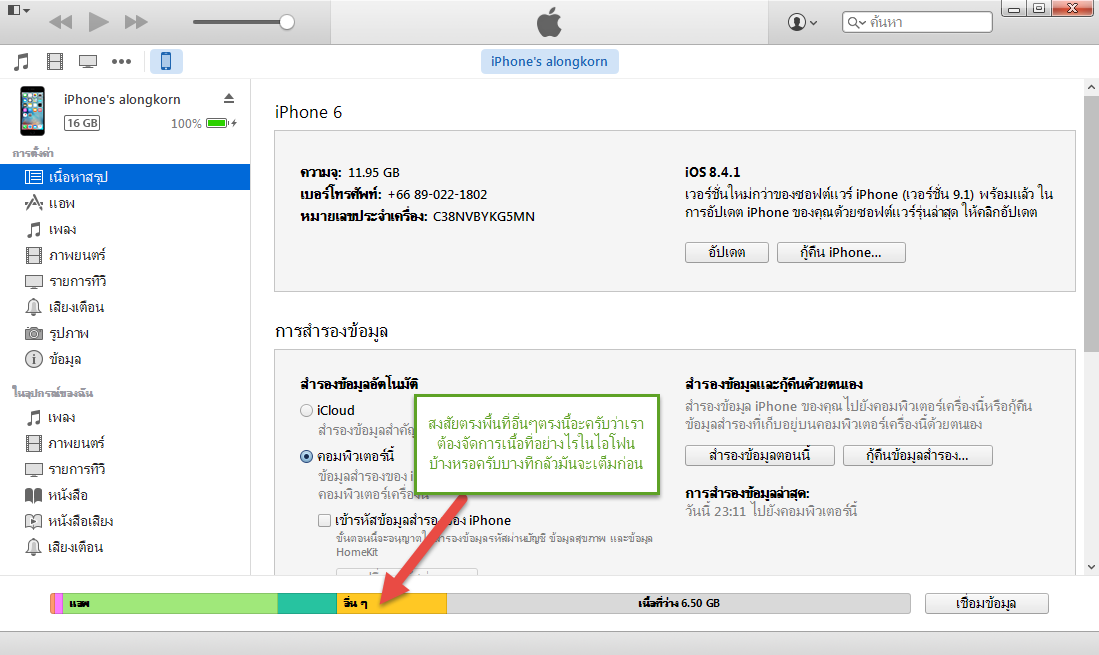Image resolution: width=1099 pixels, height=655 pixels.
Task: Click the fast forward next button
Action: [136, 22]
